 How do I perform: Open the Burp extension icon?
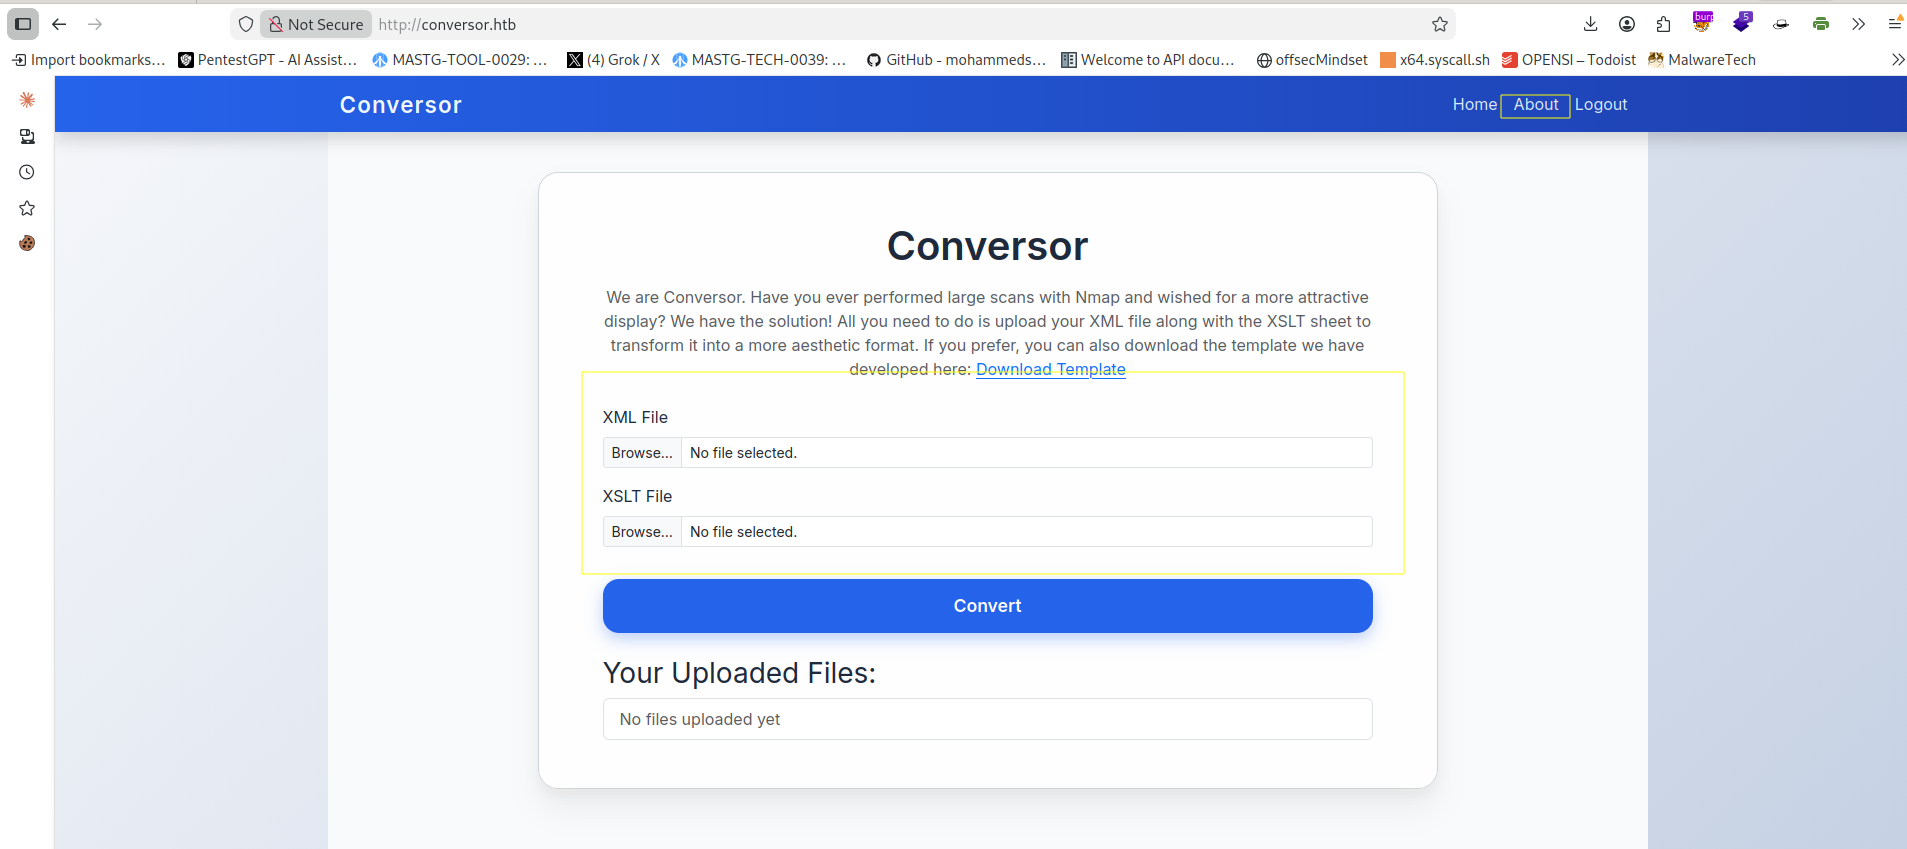click(1702, 22)
